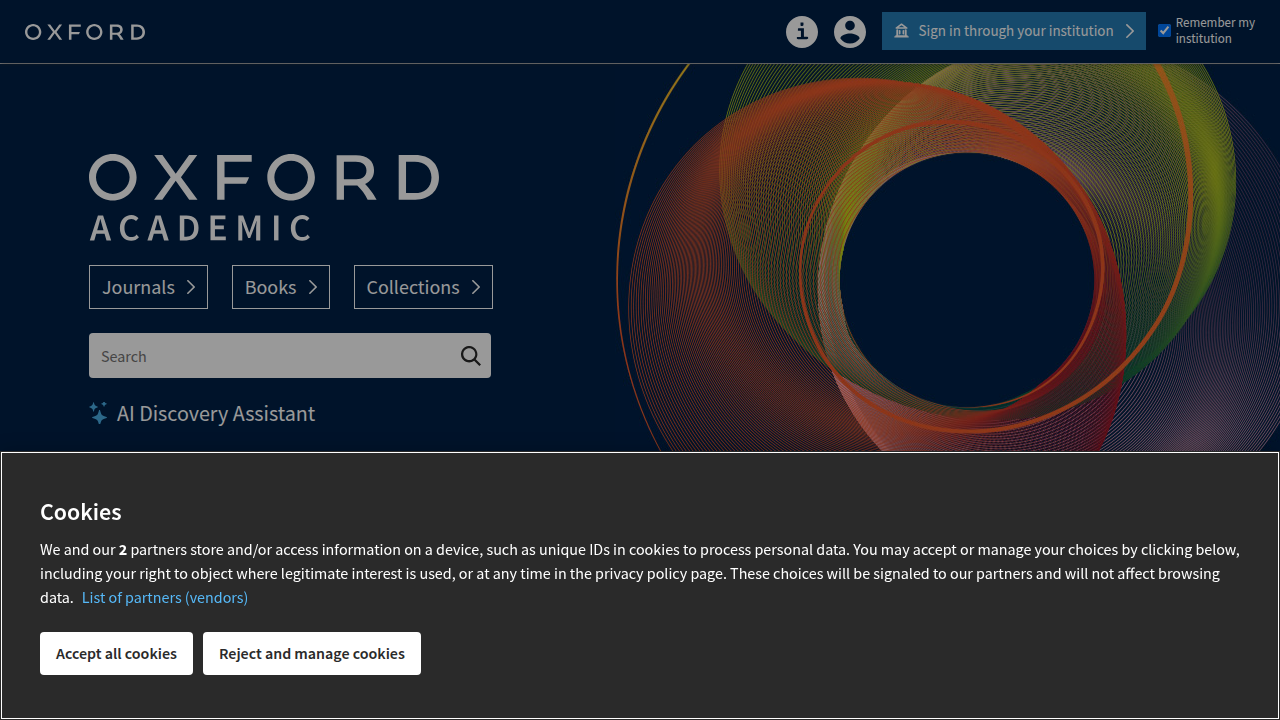Click the Oxford Academic large logo
The width and height of the screenshot is (1280, 720).
click(x=264, y=197)
